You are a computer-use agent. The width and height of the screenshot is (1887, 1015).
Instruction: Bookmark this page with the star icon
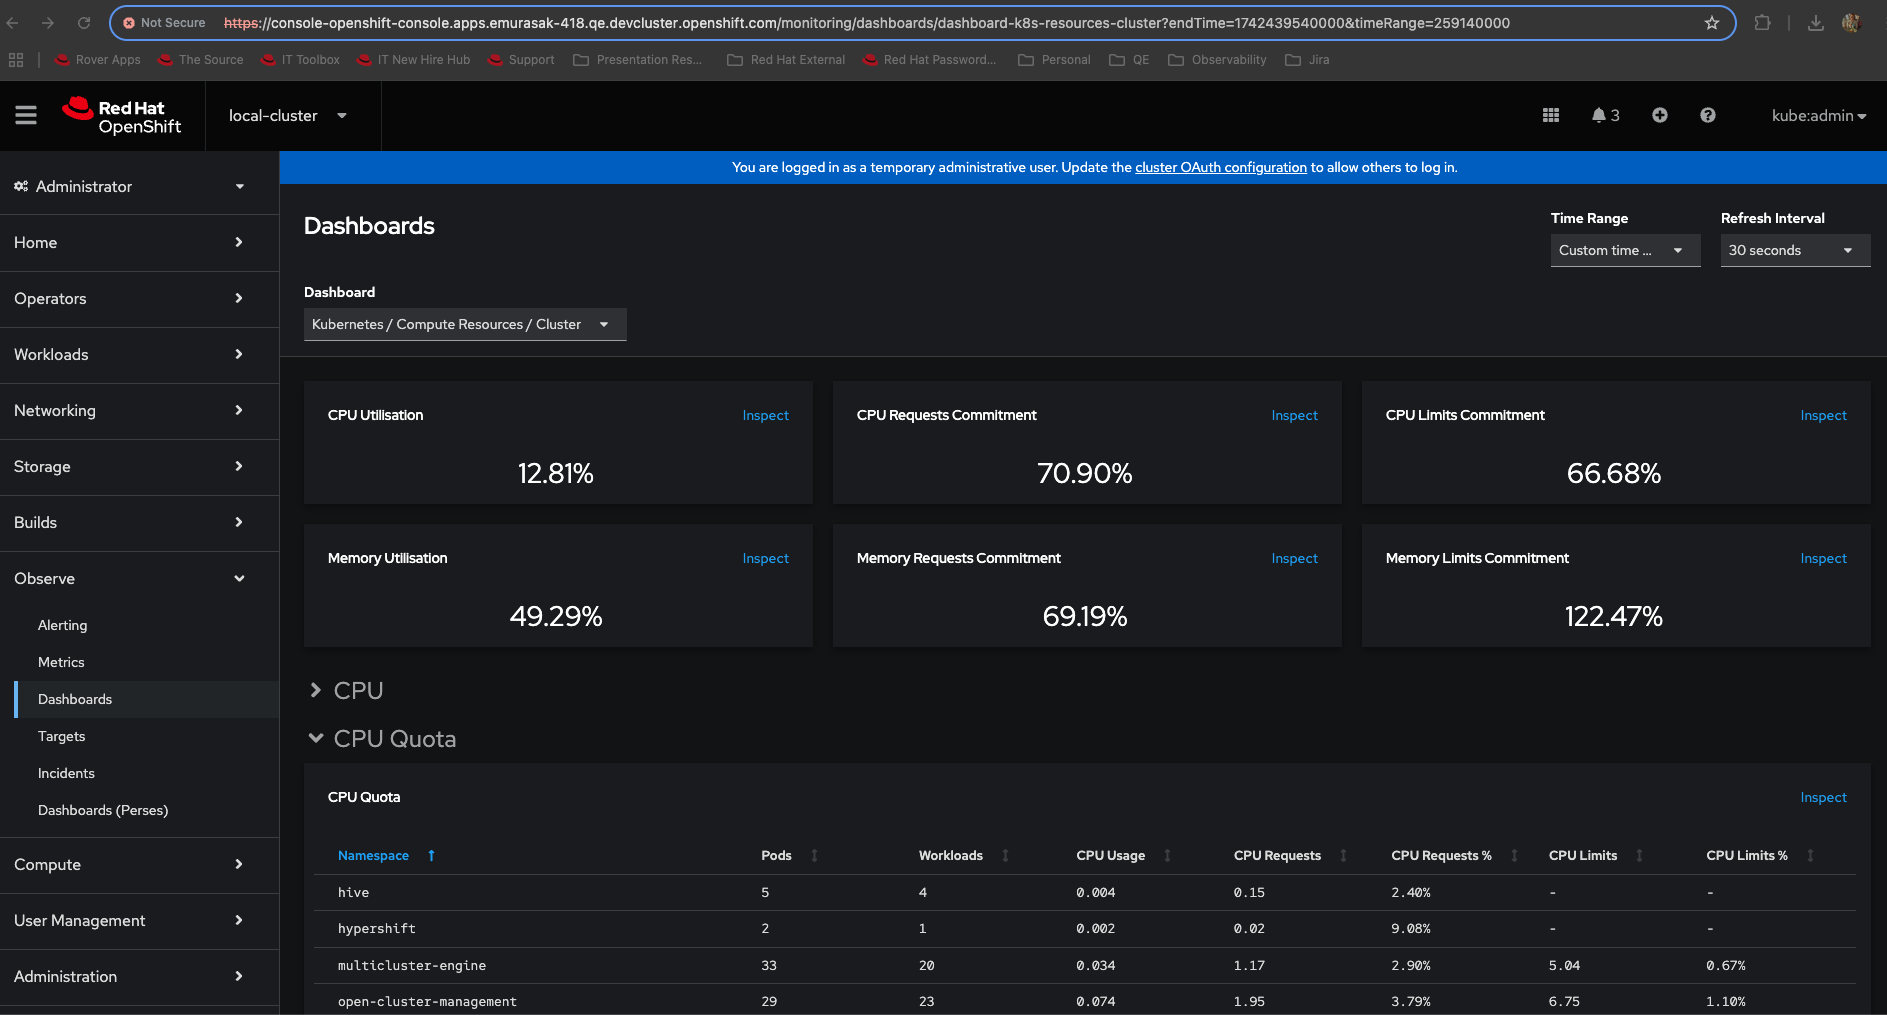coord(1712,23)
